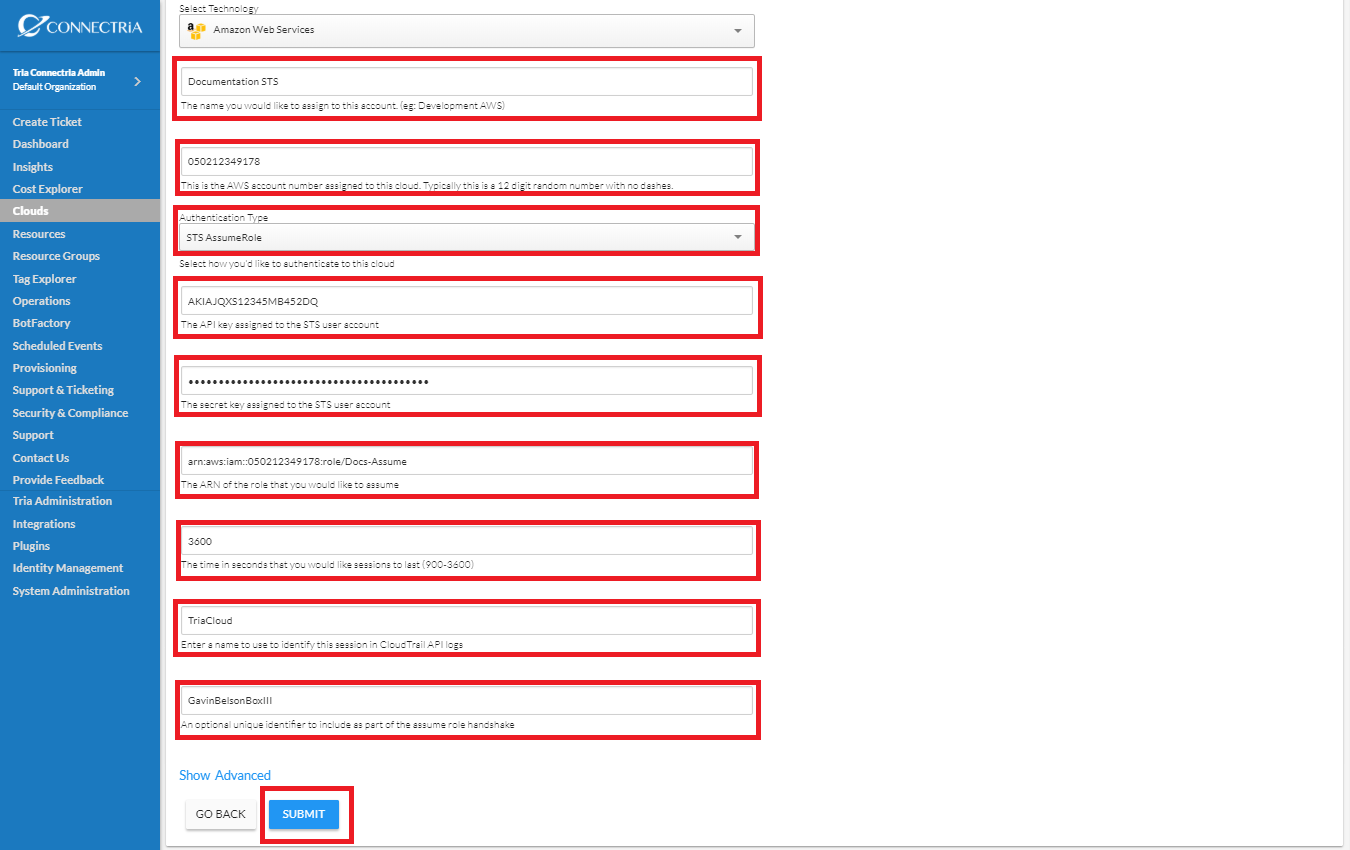Open Resources in sidebar
The width and height of the screenshot is (1350, 850).
pyautogui.click(x=38, y=234)
